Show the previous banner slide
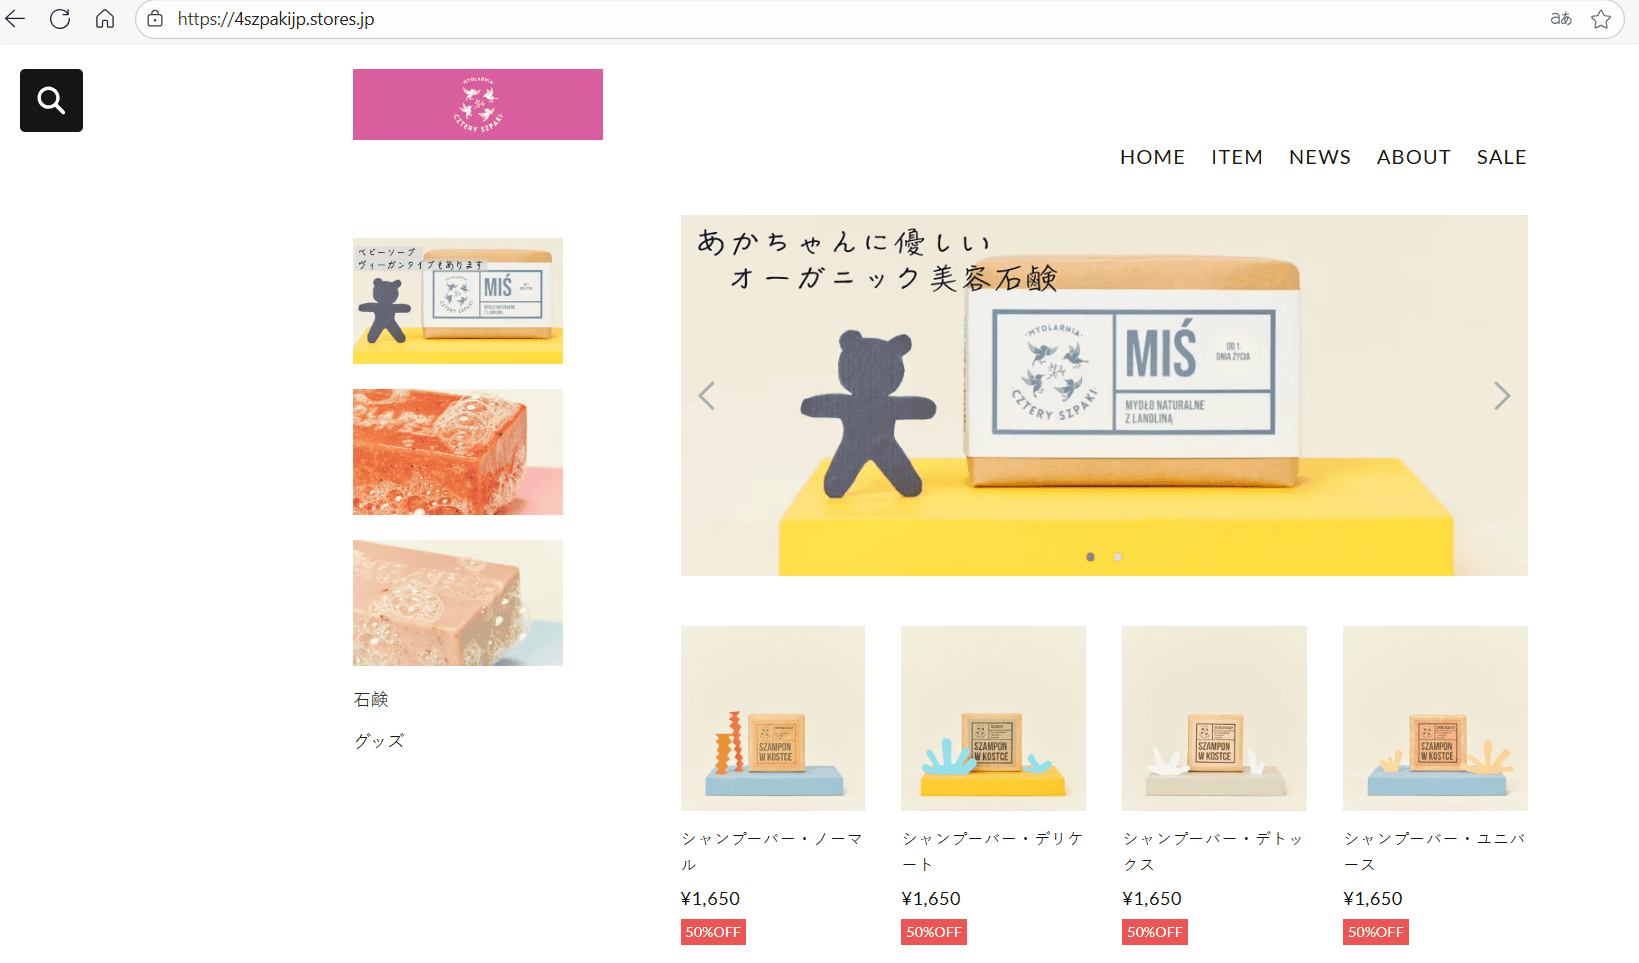The width and height of the screenshot is (1639, 963). (706, 396)
